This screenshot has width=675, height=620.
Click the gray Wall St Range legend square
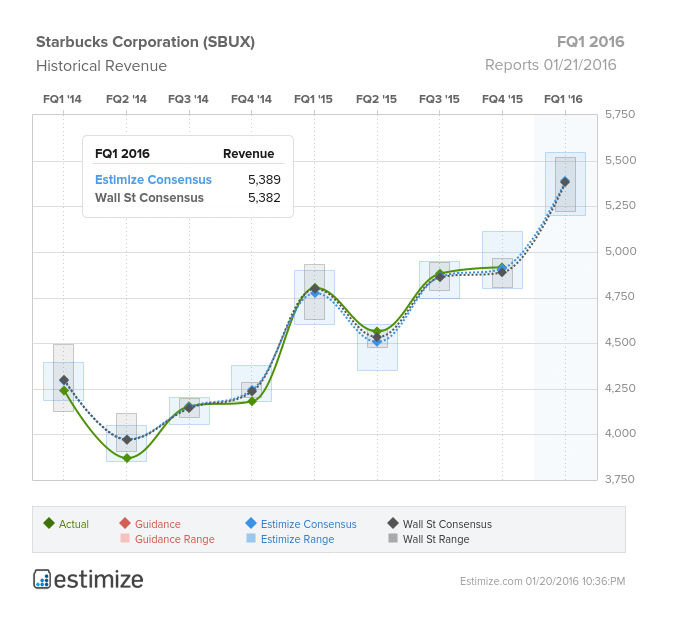click(393, 538)
